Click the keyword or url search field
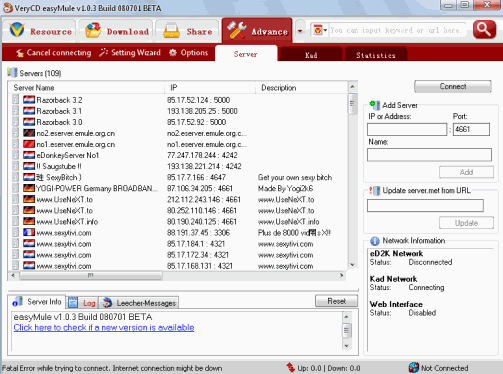Image resolution: width=503 pixels, height=374 pixels. 397,30
